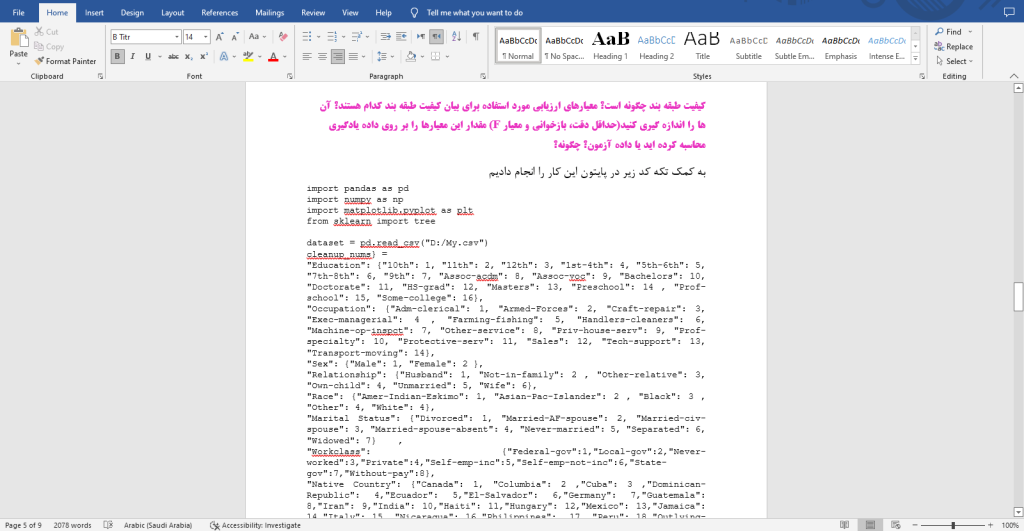Image resolution: width=1024 pixels, height=531 pixels.
Task: Toggle Show/Hide paragraph marks
Action: point(476,37)
